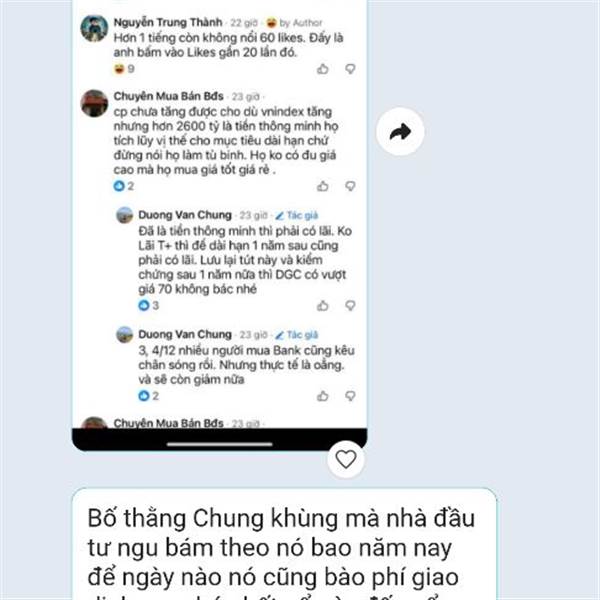This screenshot has width=600, height=600.
Task: Like the reply about 3, 4/12 Bank buyers
Action: [323, 396]
